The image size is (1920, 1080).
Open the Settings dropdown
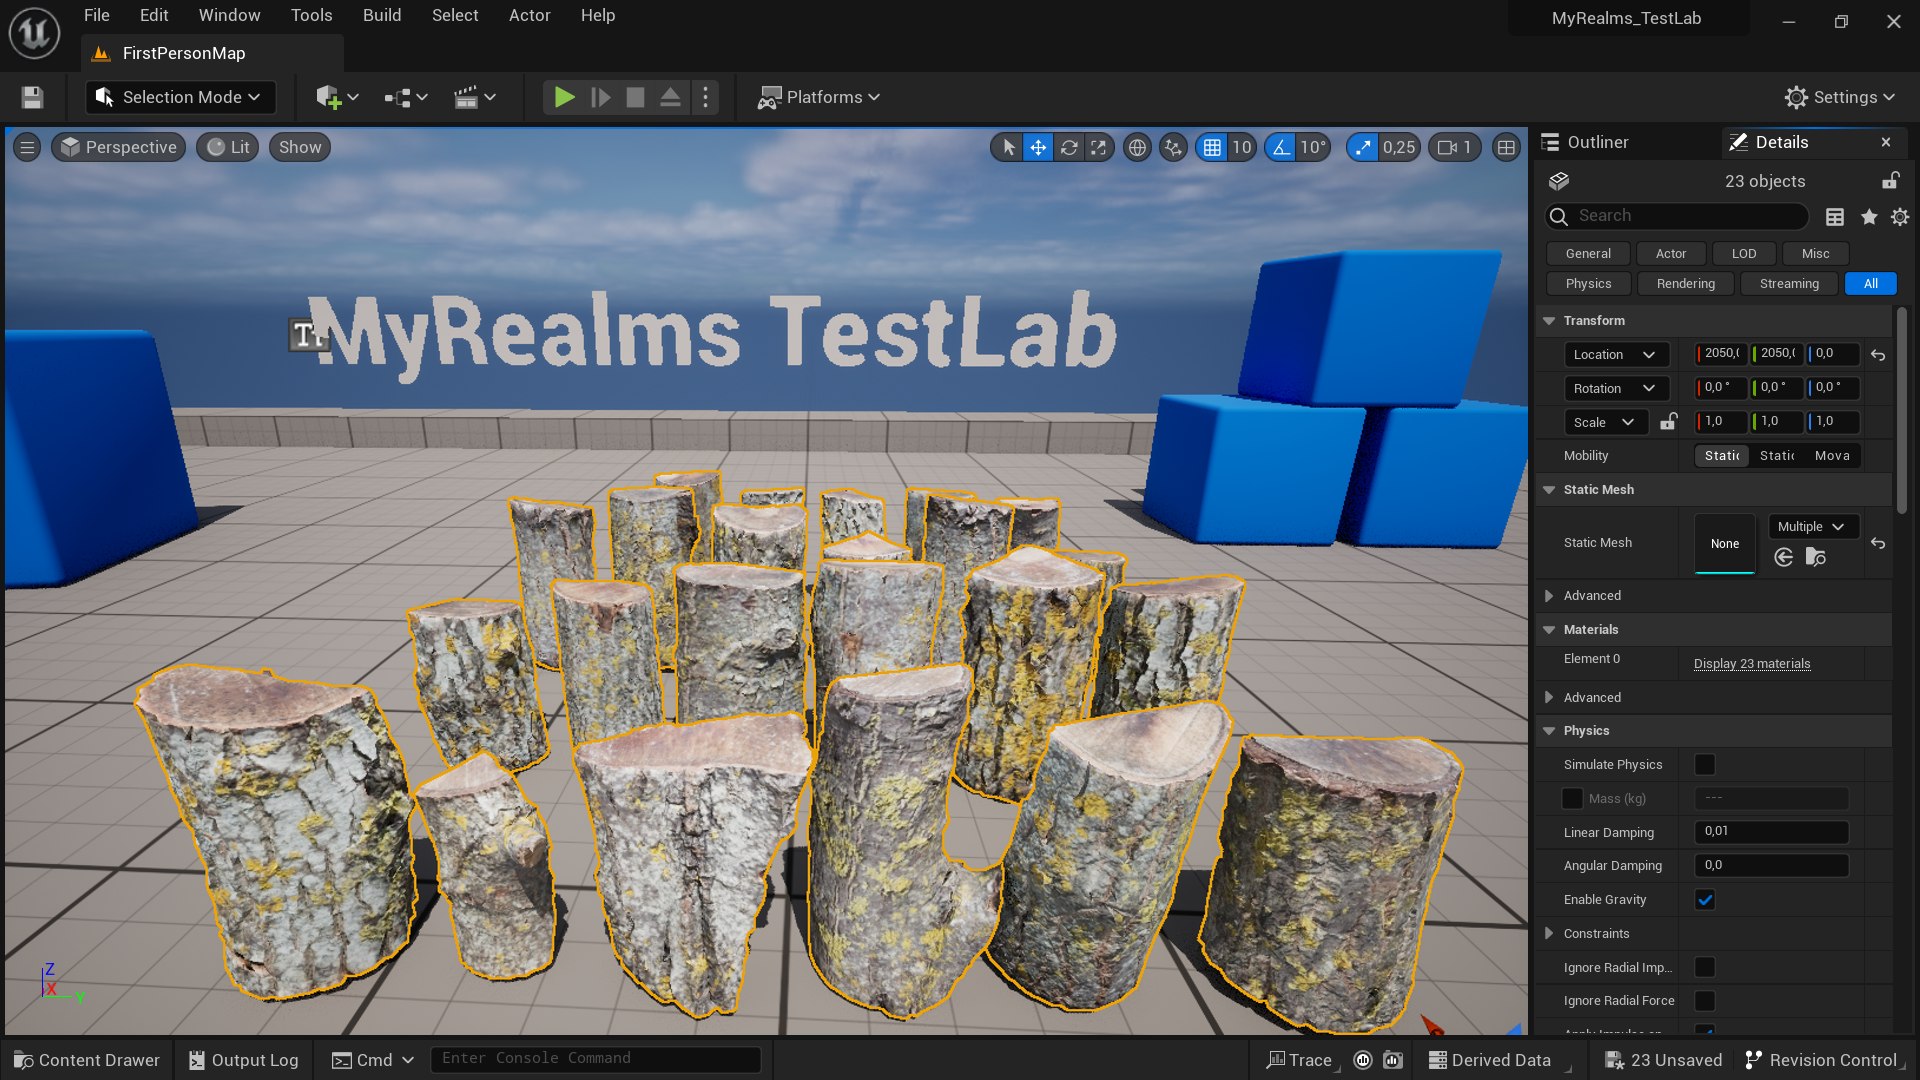[x=1839, y=97]
